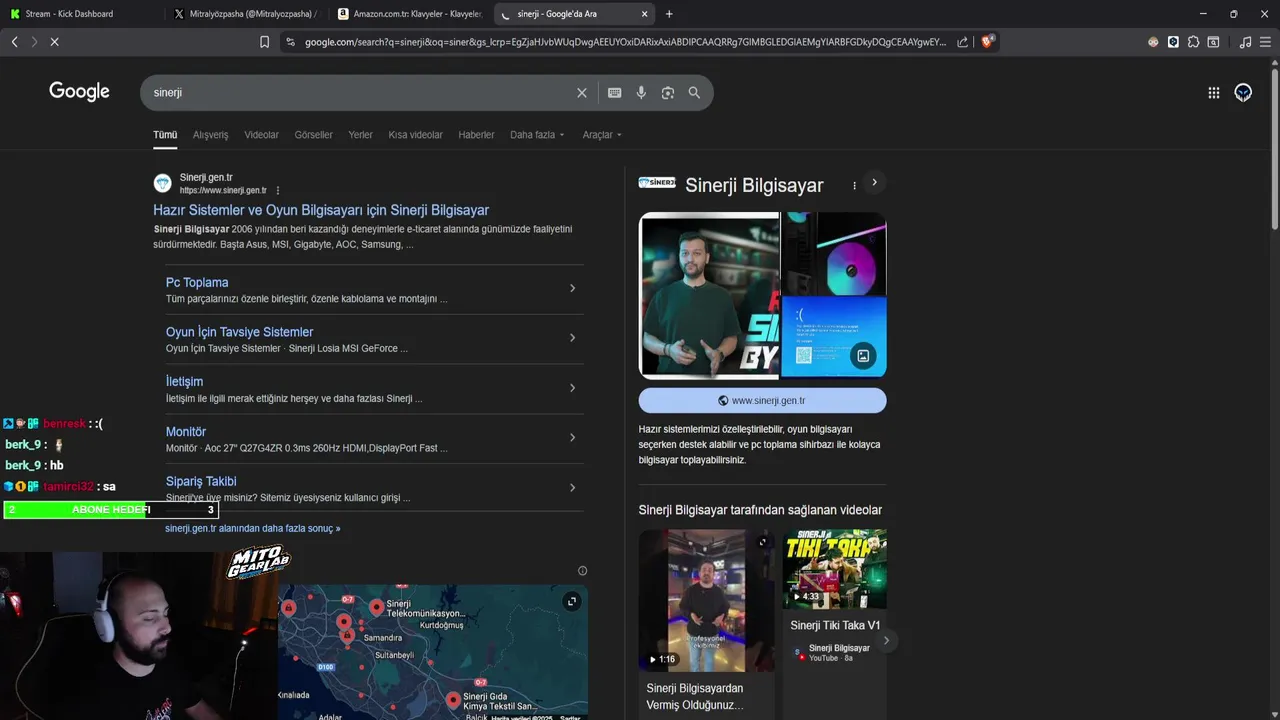The height and width of the screenshot is (720, 1280).
Task: Switch to the Videolar tab
Action: 262,135
